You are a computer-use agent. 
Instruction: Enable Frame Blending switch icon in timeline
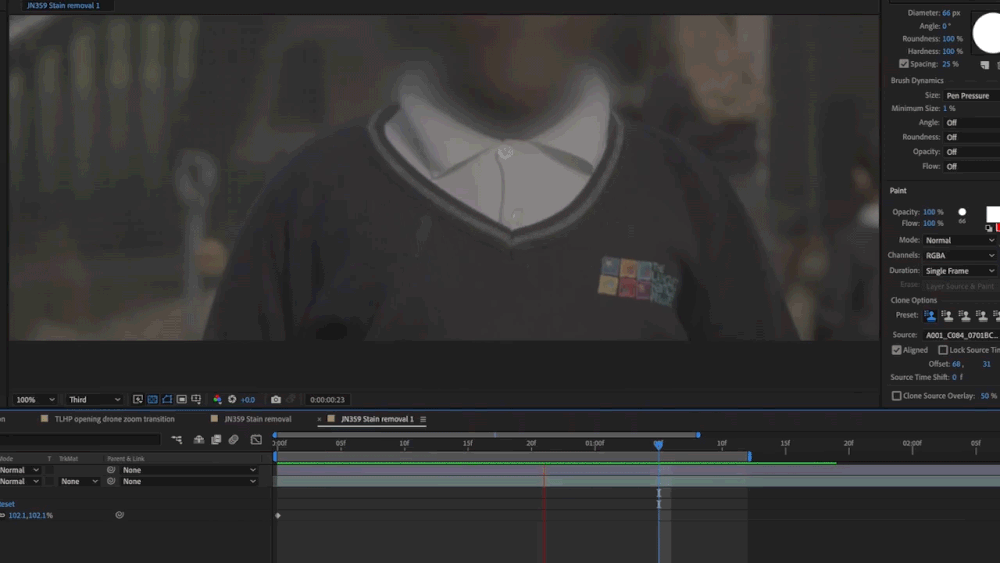216,439
